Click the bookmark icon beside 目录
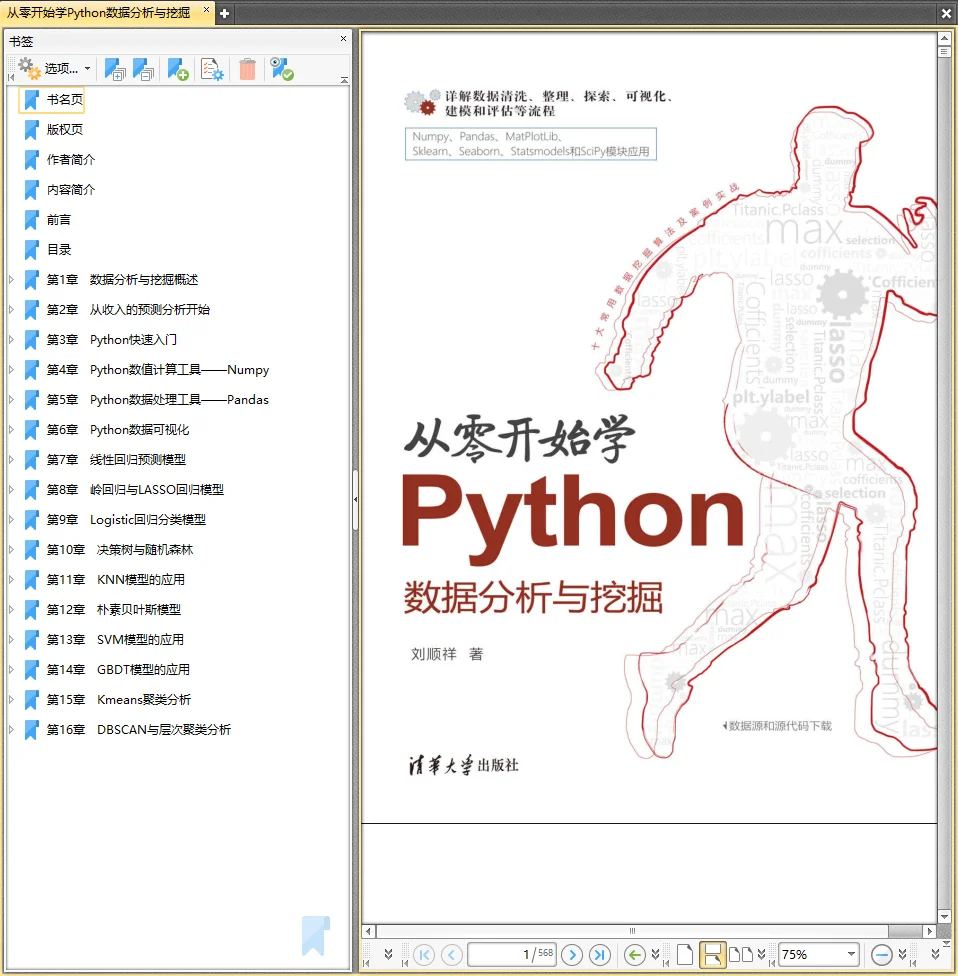This screenshot has height=976, width=958. pos(31,250)
